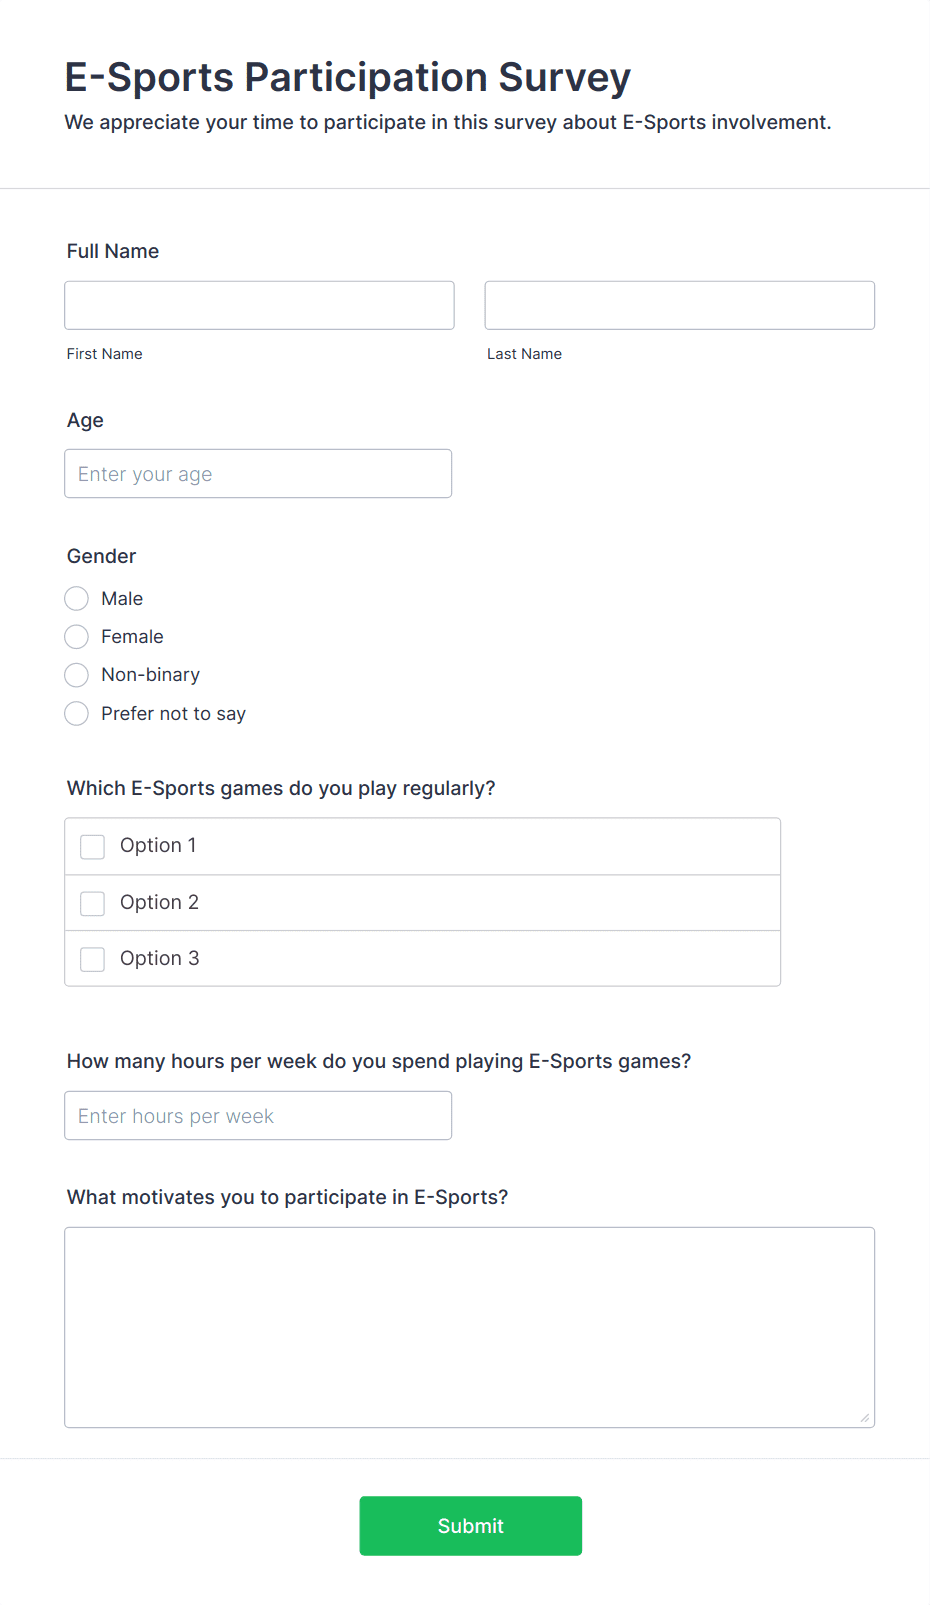Enable the Option 3 checkbox

[x=93, y=959]
